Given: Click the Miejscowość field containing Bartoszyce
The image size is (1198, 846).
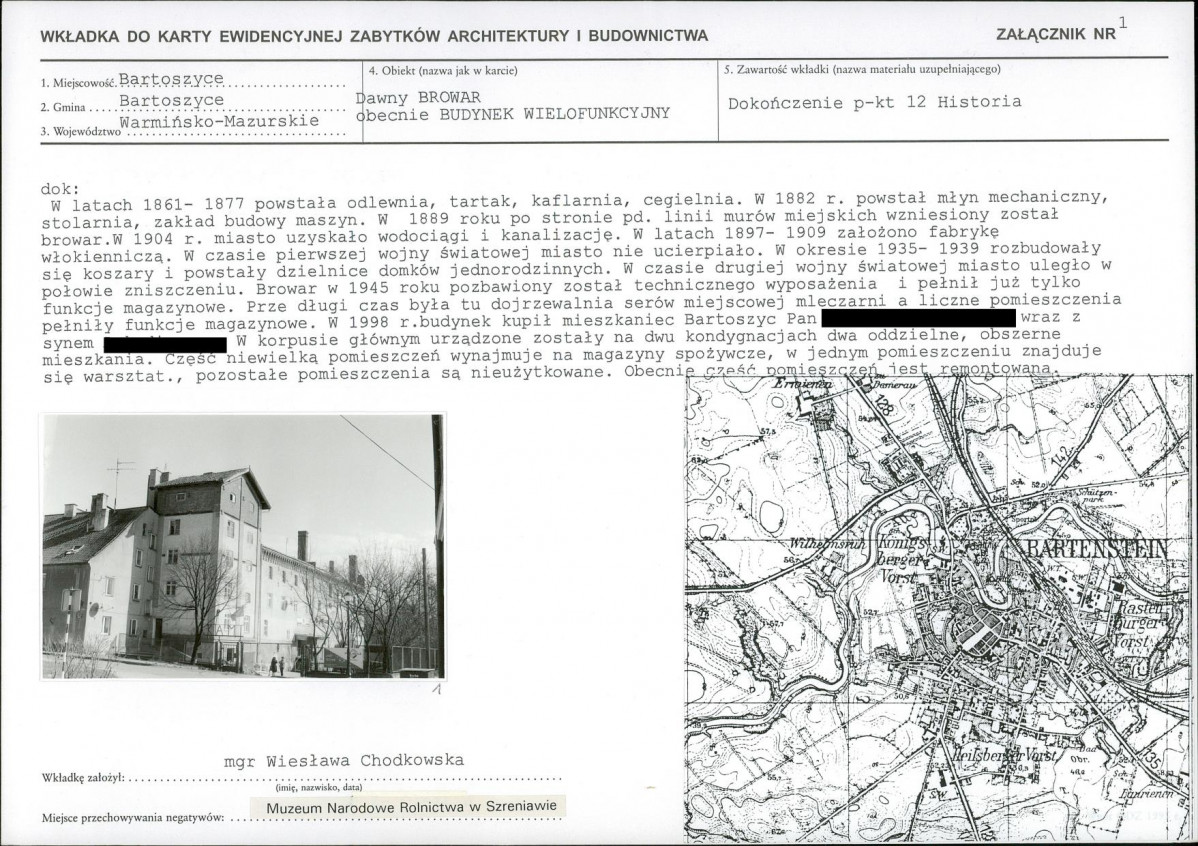Looking at the screenshot, I should pyautogui.click(x=171, y=79).
